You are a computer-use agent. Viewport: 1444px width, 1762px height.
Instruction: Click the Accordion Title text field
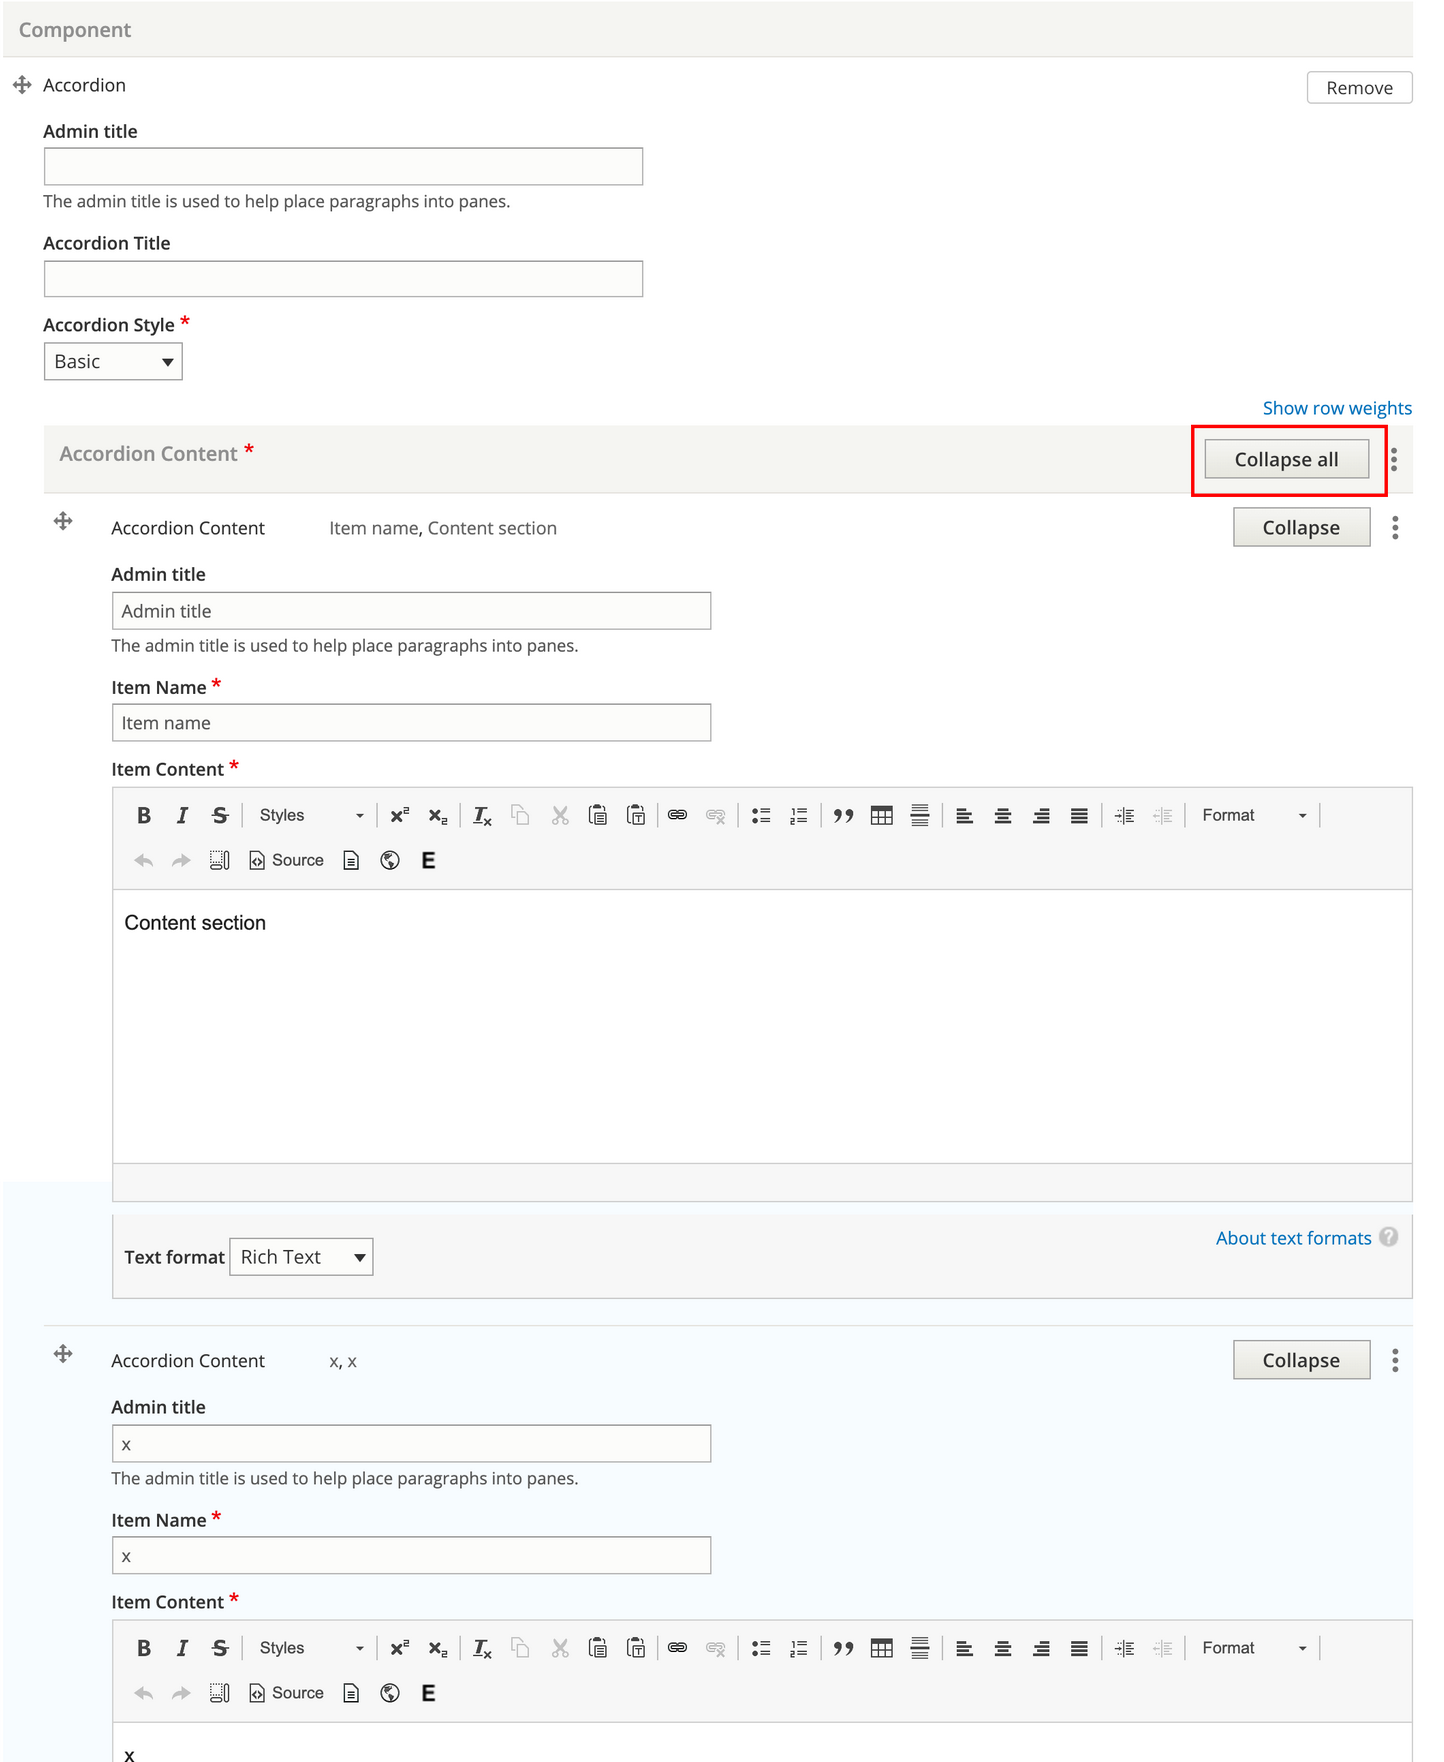pyautogui.click(x=343, y=279)
